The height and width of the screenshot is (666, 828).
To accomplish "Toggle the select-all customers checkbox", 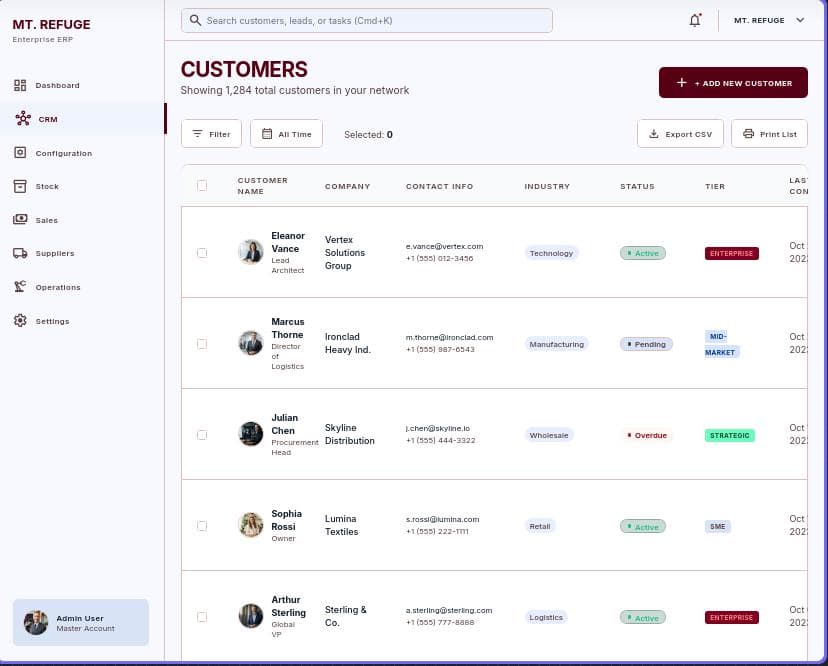I will [x=202, y=185].
